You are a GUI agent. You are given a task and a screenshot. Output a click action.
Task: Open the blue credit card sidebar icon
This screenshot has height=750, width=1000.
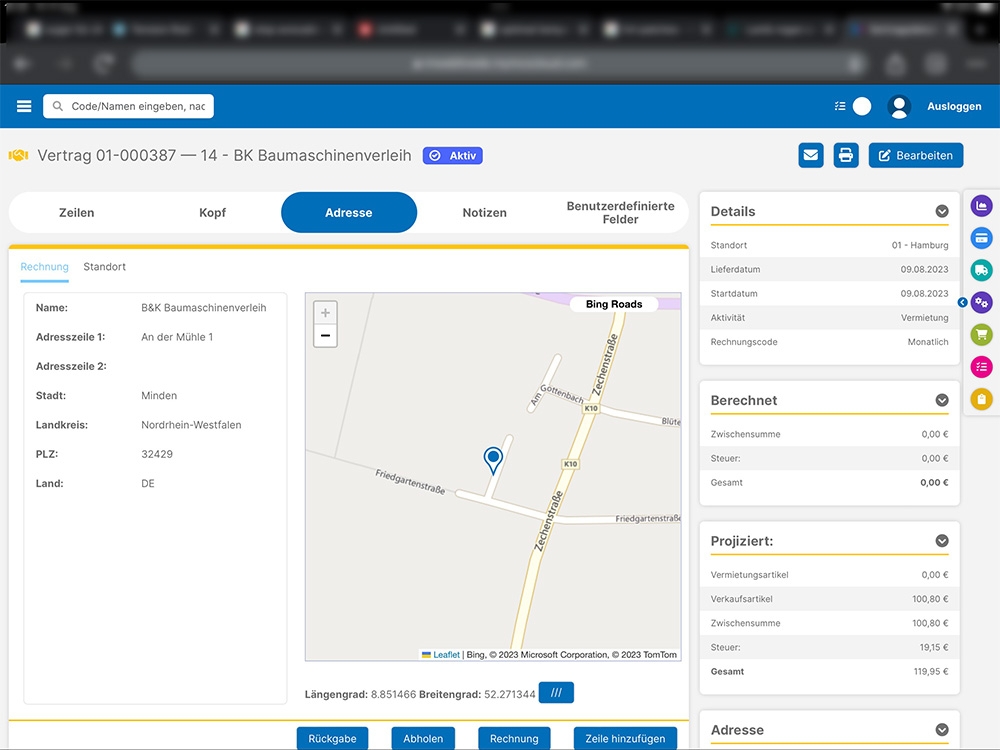982,238
